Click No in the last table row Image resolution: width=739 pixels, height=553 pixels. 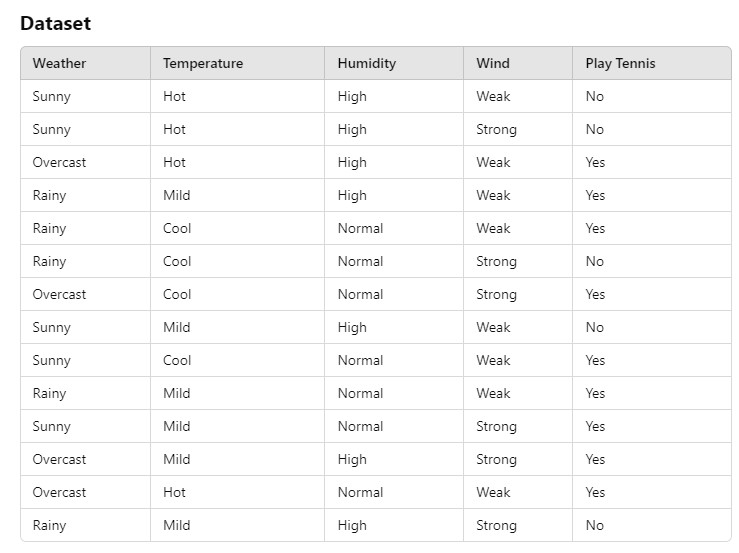click(x=595, y=525)
